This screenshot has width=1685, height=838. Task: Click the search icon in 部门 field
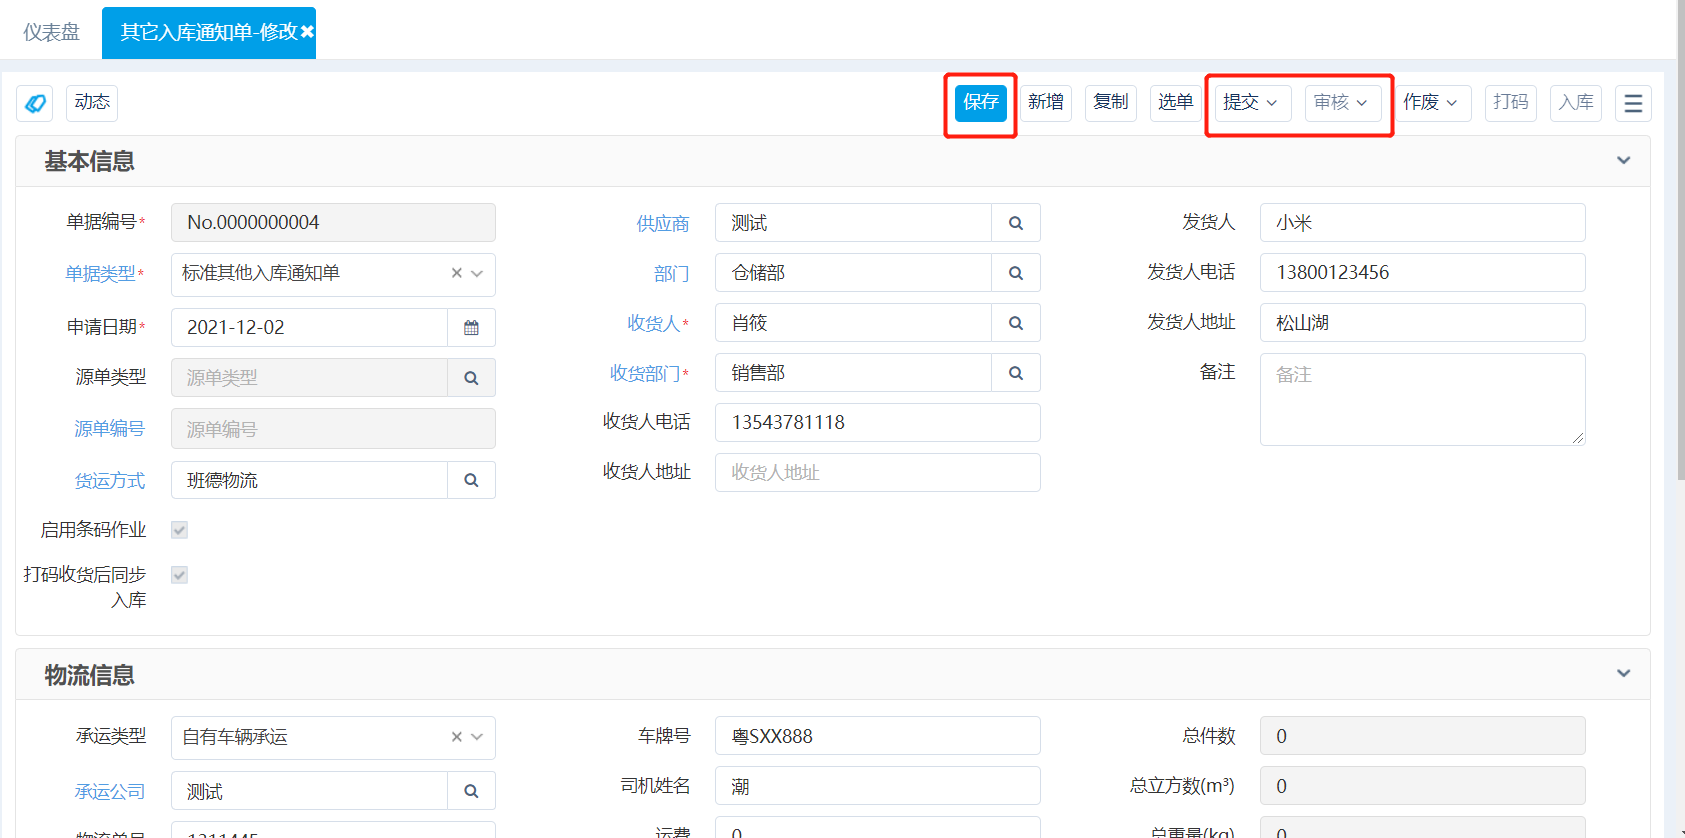coord(1016,273)
